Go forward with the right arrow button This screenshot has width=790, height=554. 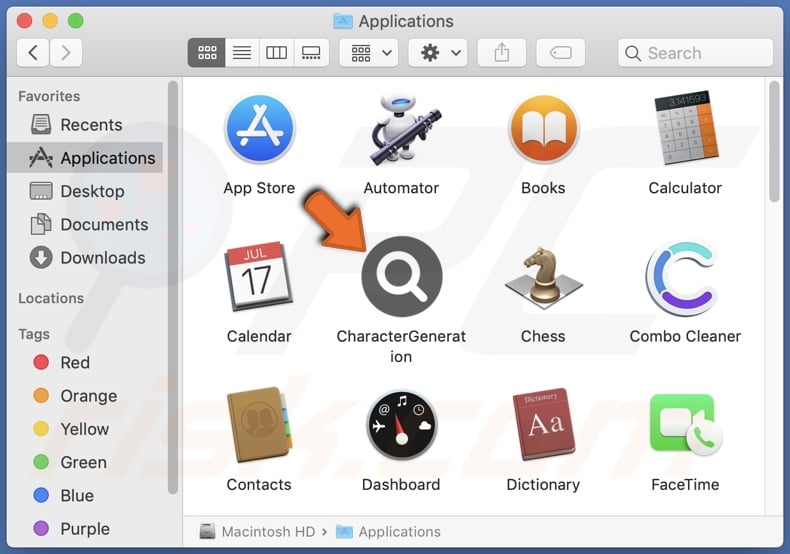(x=65, y=52)
